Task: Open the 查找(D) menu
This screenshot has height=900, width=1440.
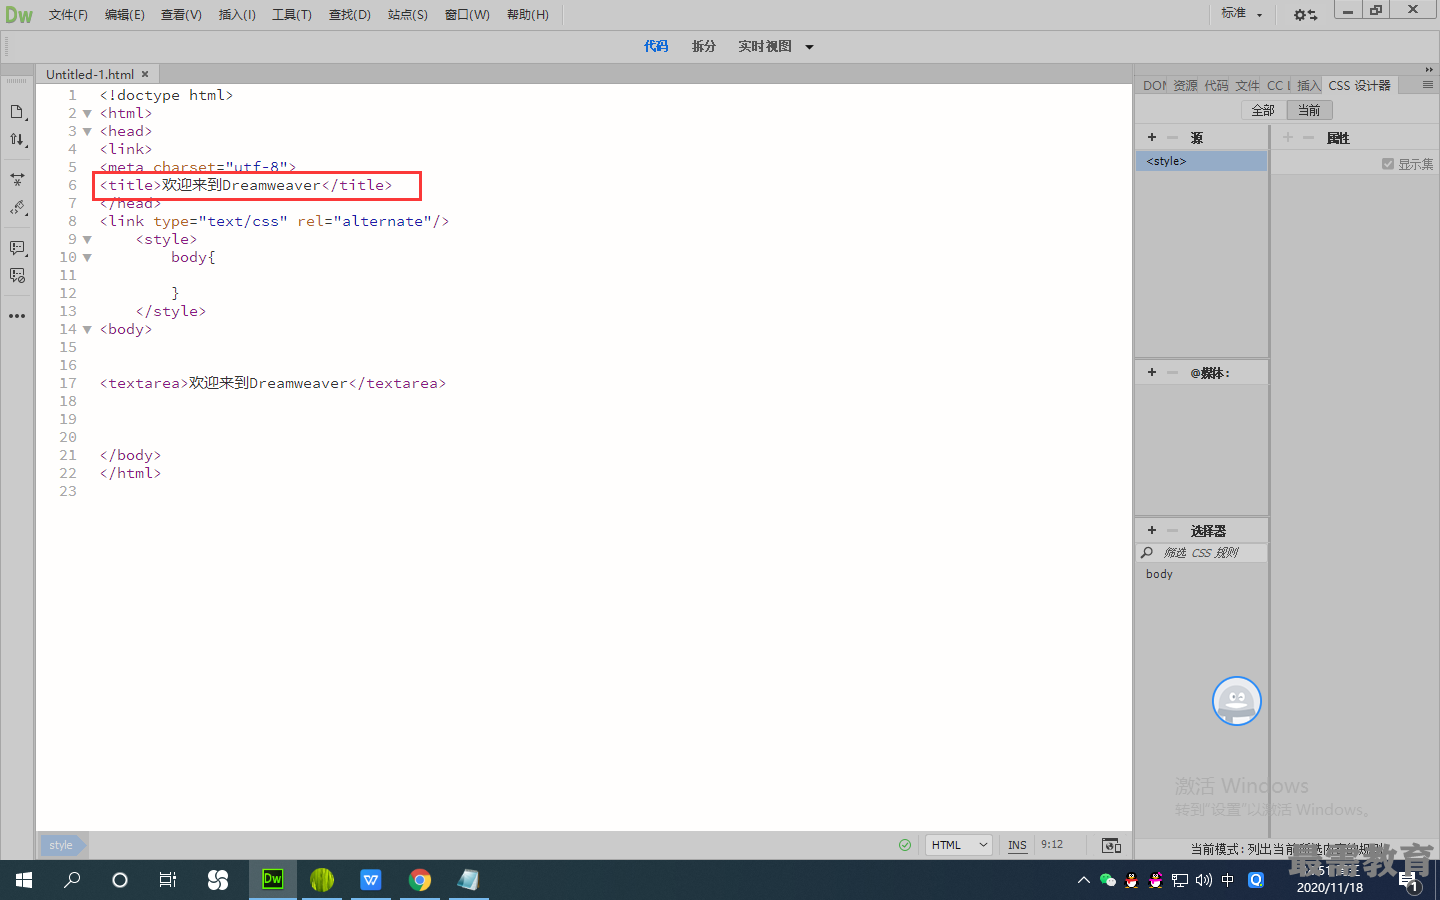Action: click(350, 15)
